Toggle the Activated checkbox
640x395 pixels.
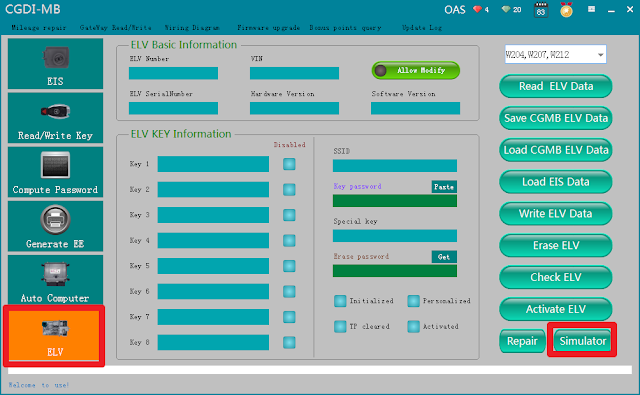pos(413,326)
